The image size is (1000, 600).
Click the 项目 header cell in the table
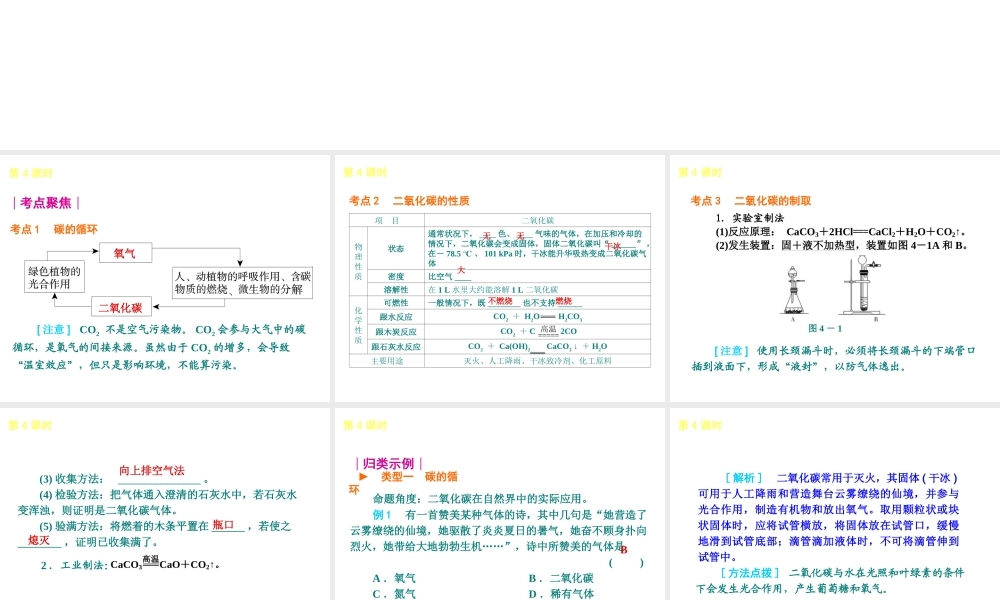tap(386, 220)
